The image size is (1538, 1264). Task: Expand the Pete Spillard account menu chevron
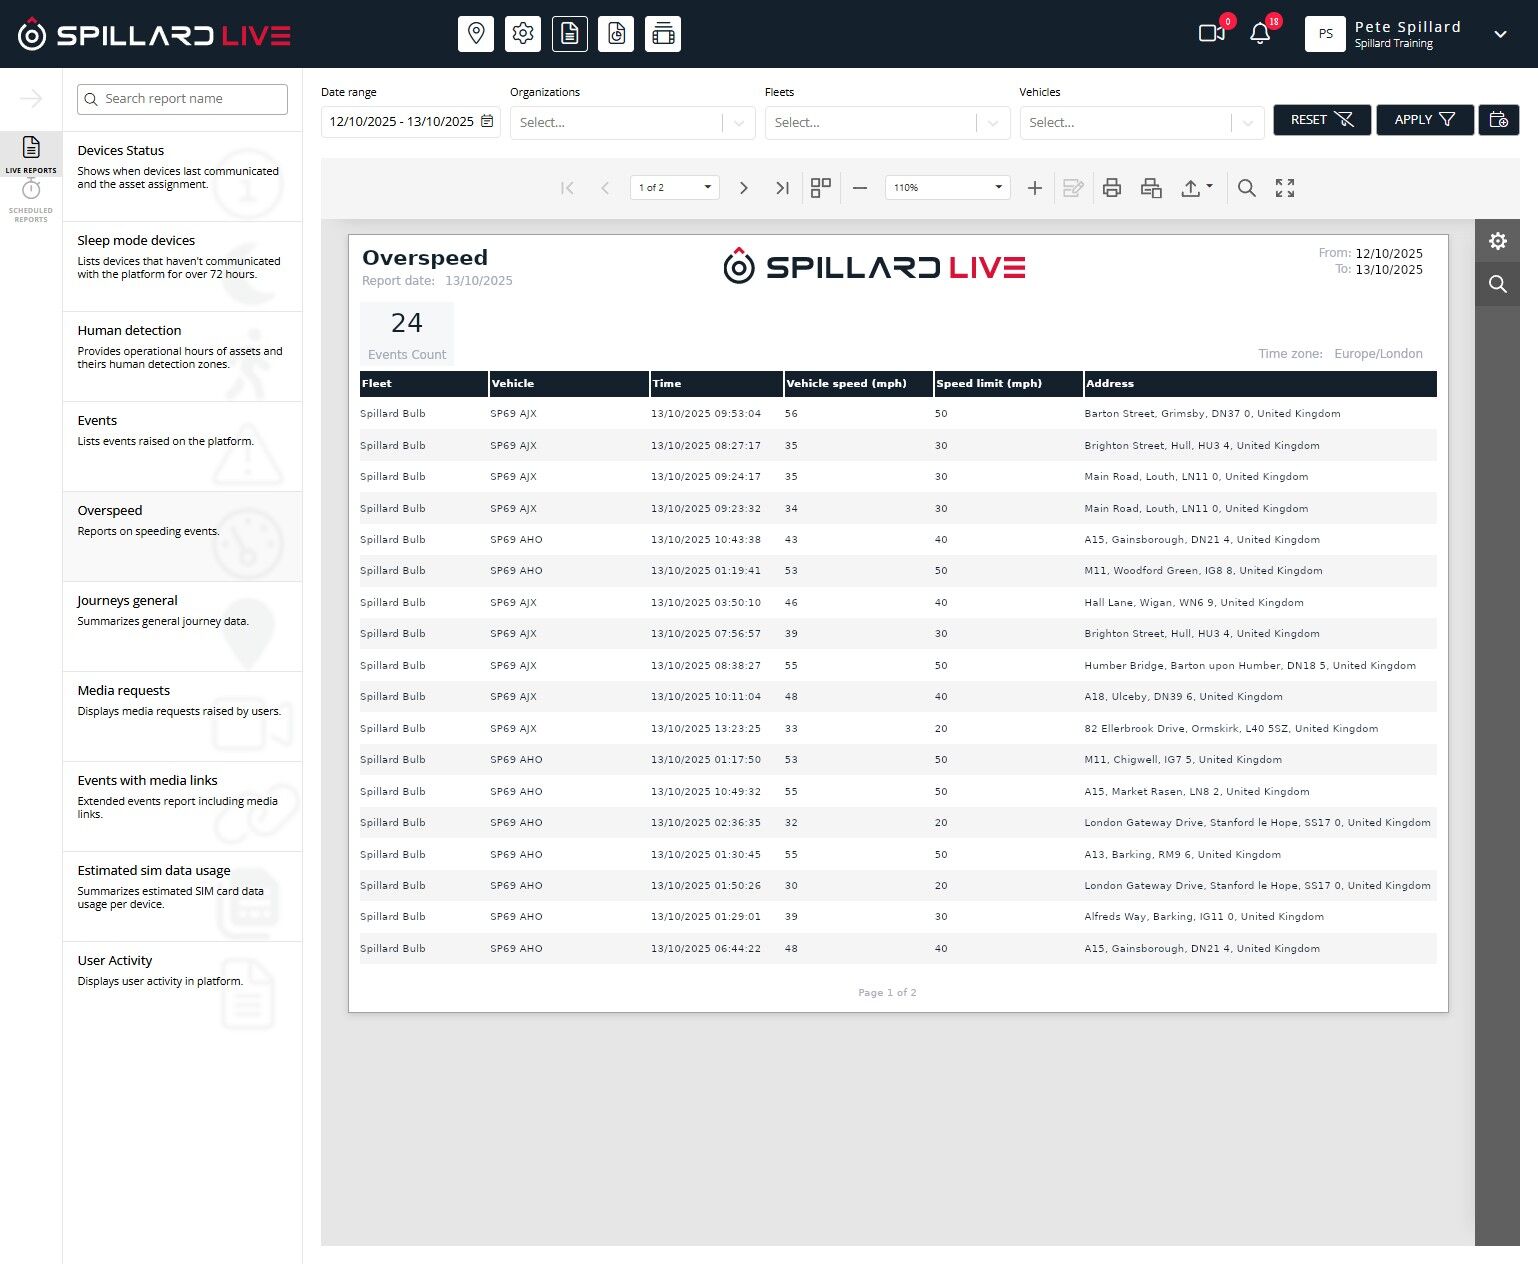pyautogui.click(x=1500, y=34)
